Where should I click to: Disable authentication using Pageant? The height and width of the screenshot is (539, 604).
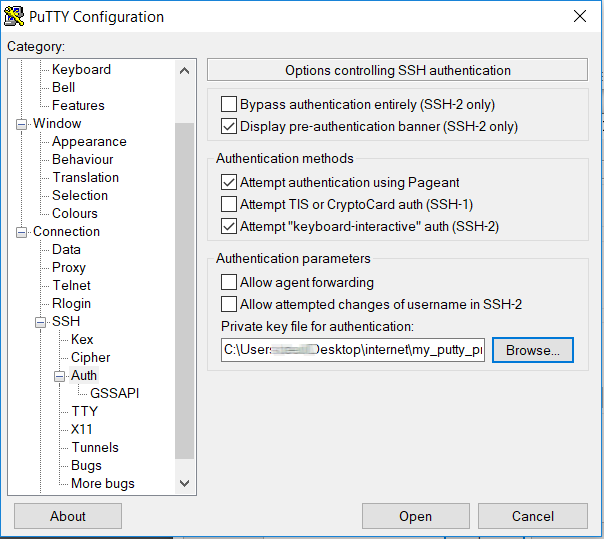point(229,182)
